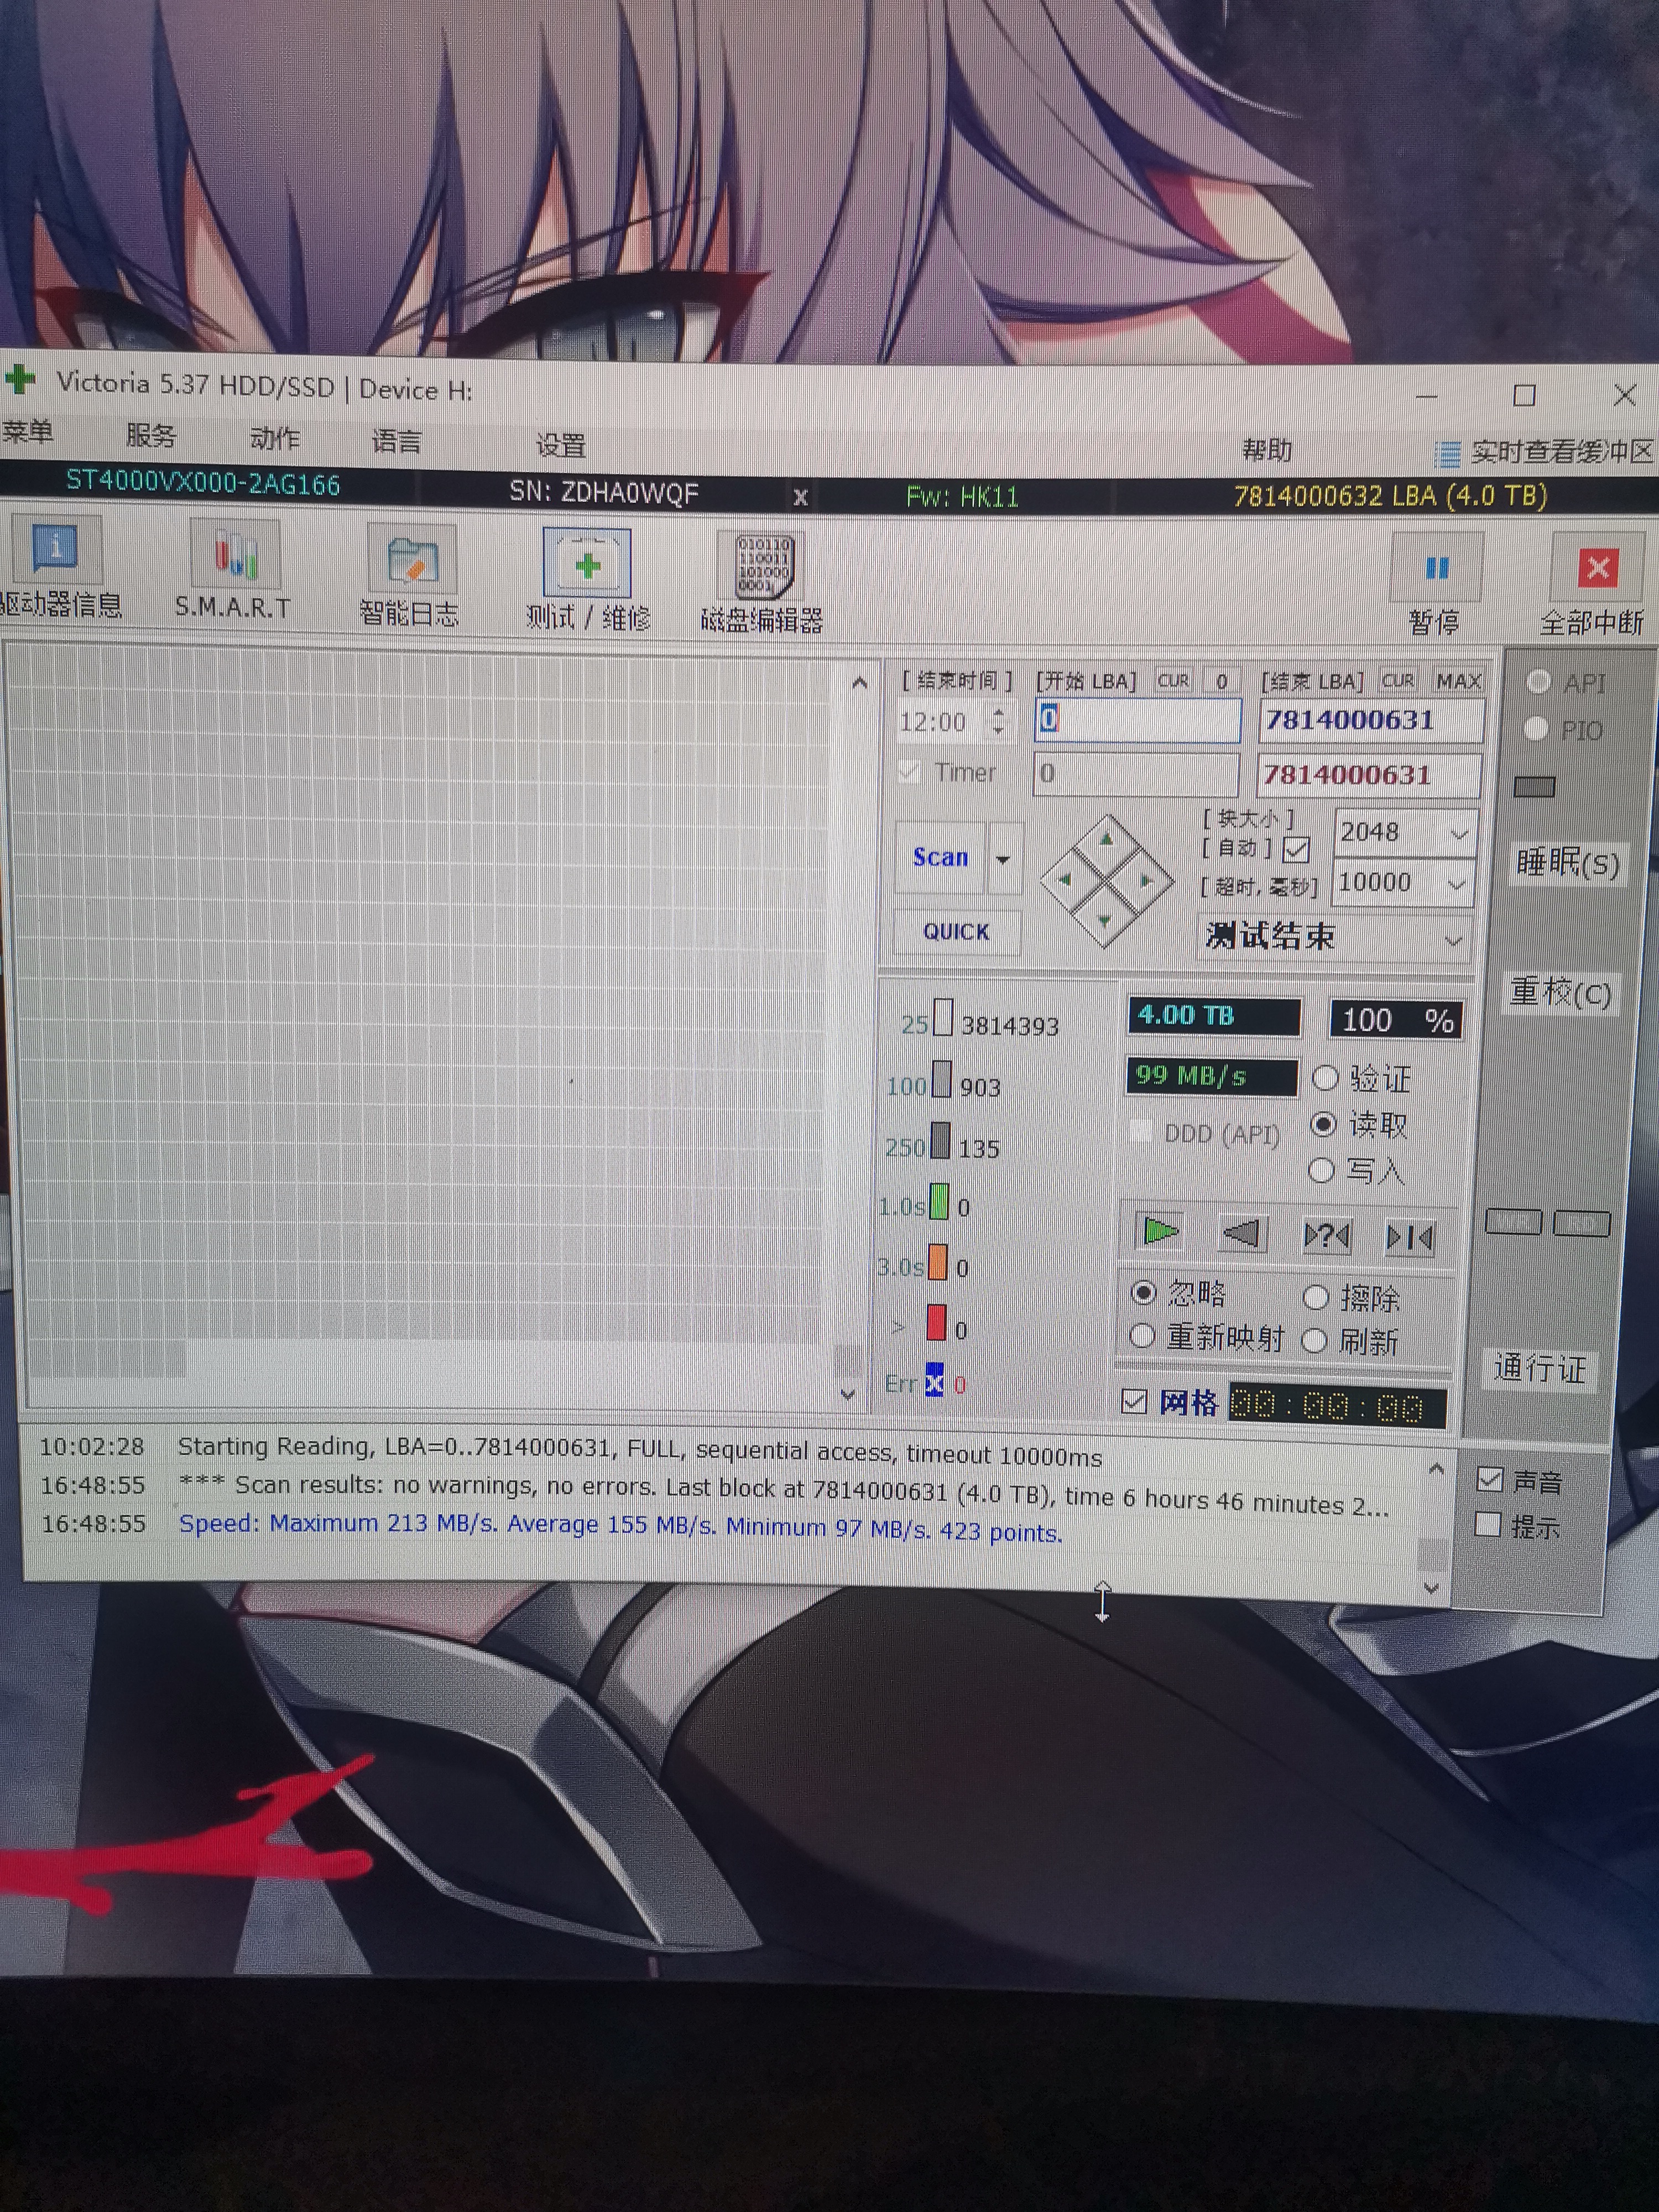Toggle the 声音 sound checkbox

pyautogui.click(x=1489, y=1479)
